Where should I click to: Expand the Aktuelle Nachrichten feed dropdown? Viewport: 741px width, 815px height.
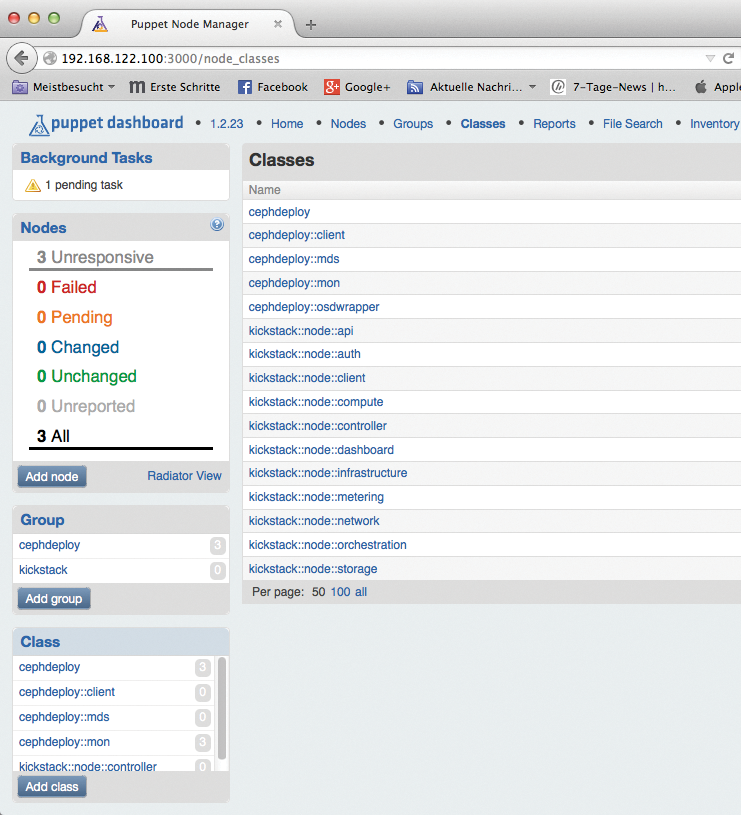(x=532, y=87)
